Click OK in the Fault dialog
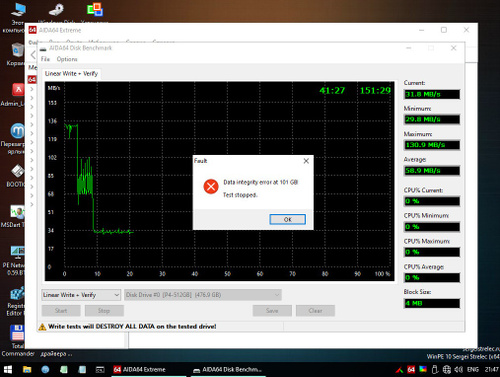 pyautogui.click(x=287, y=219)
